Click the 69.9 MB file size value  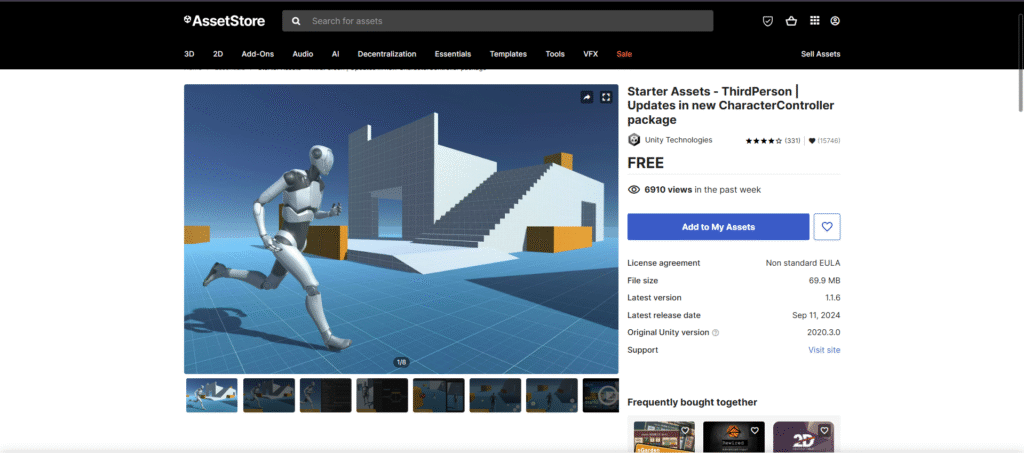[x=825, y=281]
